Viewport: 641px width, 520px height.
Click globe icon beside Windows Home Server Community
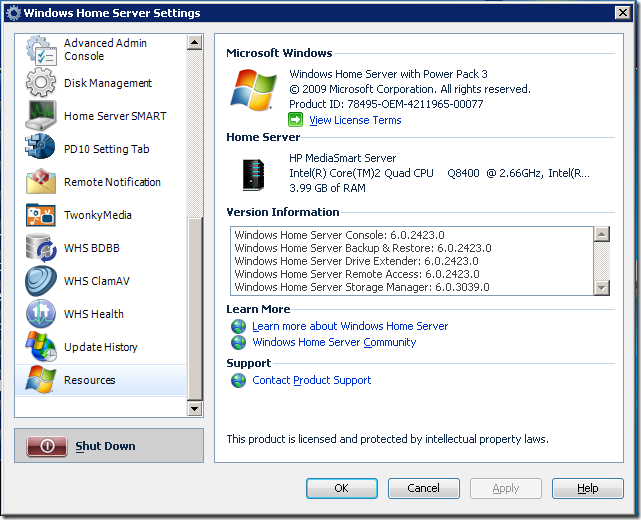pos(238,343)
